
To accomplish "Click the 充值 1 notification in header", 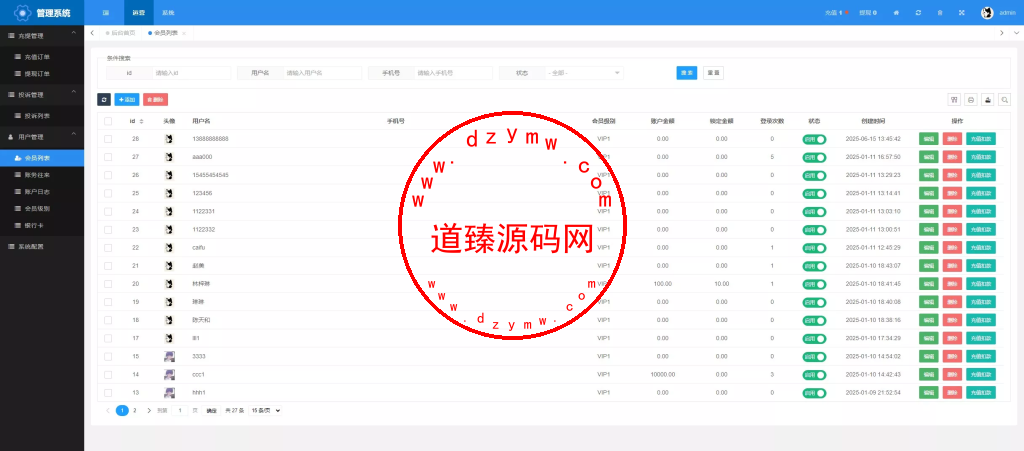I will point(837,12).
